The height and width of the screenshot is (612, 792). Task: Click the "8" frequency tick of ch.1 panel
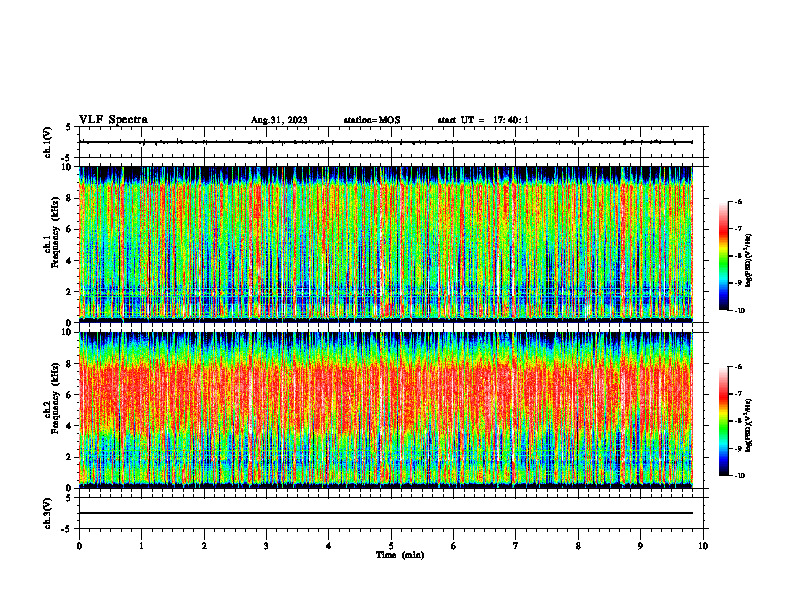[70, 198]
